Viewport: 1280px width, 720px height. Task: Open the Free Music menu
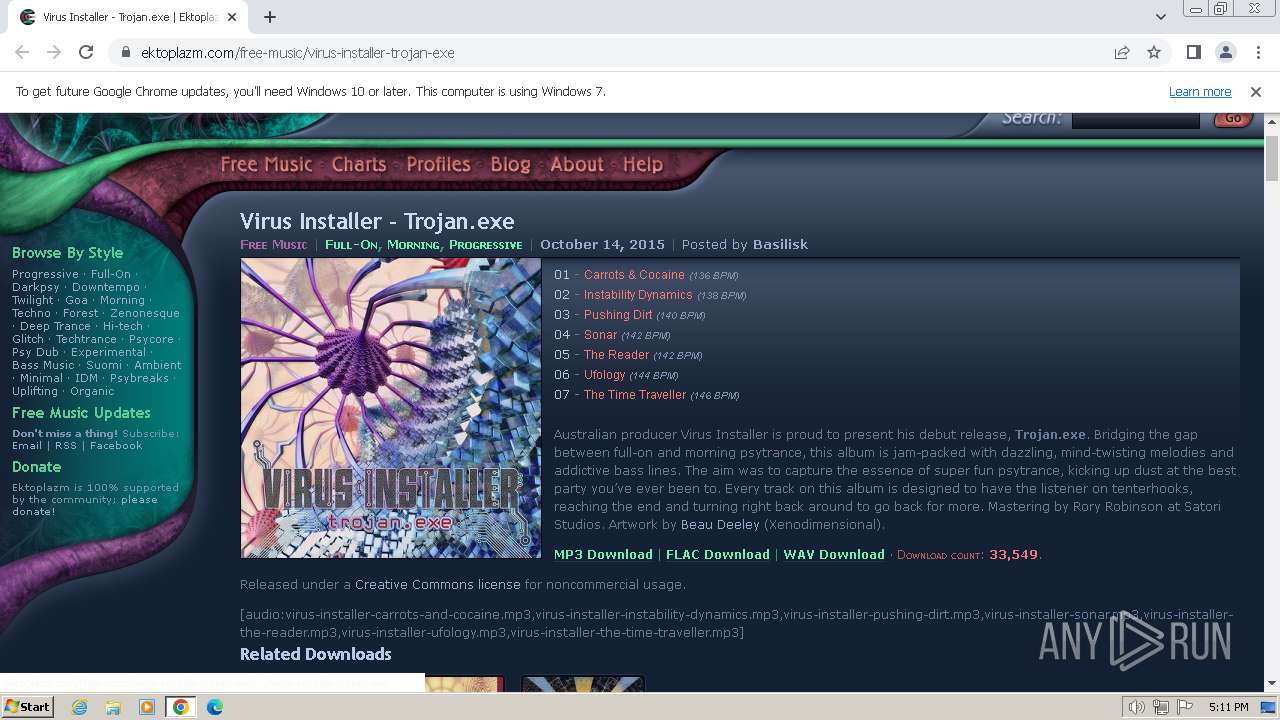click(x=267, y=164)
